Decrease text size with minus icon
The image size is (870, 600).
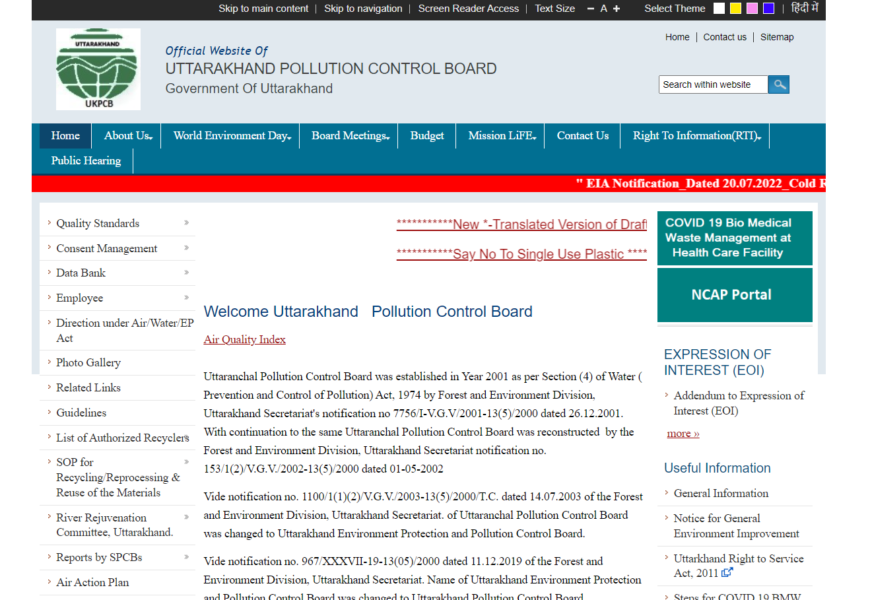tap(590, 8)
